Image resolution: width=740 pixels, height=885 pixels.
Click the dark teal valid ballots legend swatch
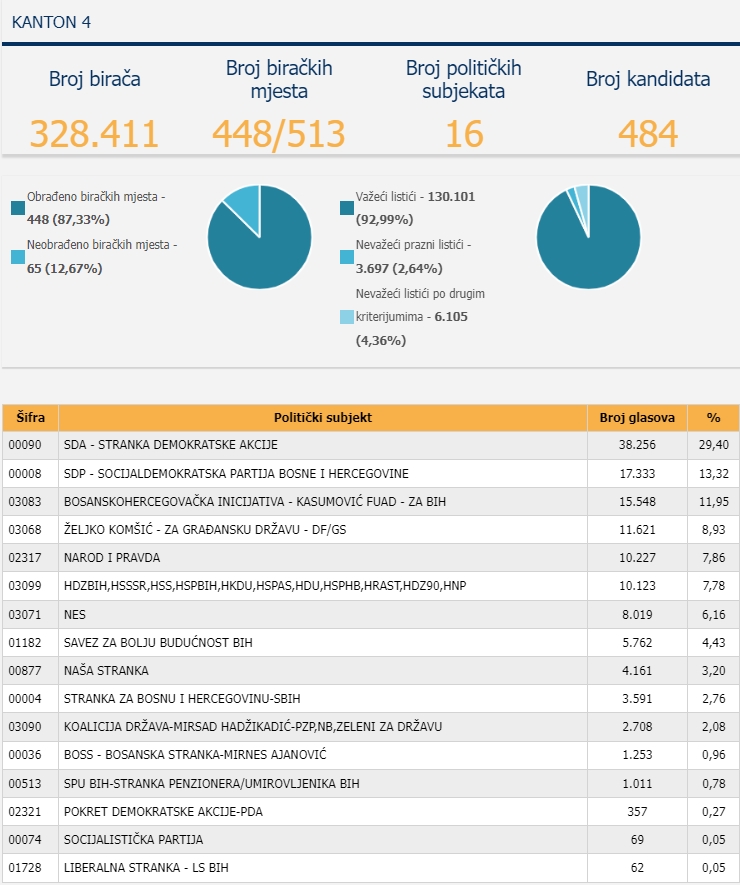(x=347, y=208)
